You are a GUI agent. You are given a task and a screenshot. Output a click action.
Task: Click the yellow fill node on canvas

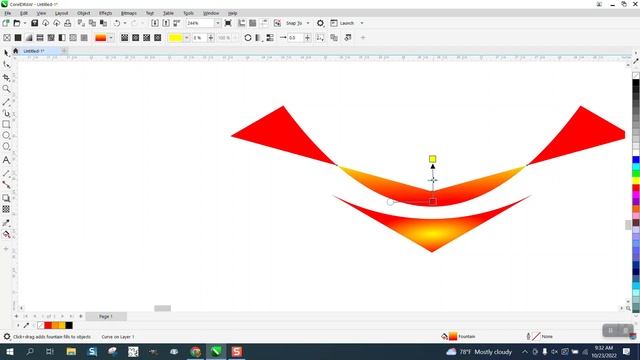tap(432, 159)
